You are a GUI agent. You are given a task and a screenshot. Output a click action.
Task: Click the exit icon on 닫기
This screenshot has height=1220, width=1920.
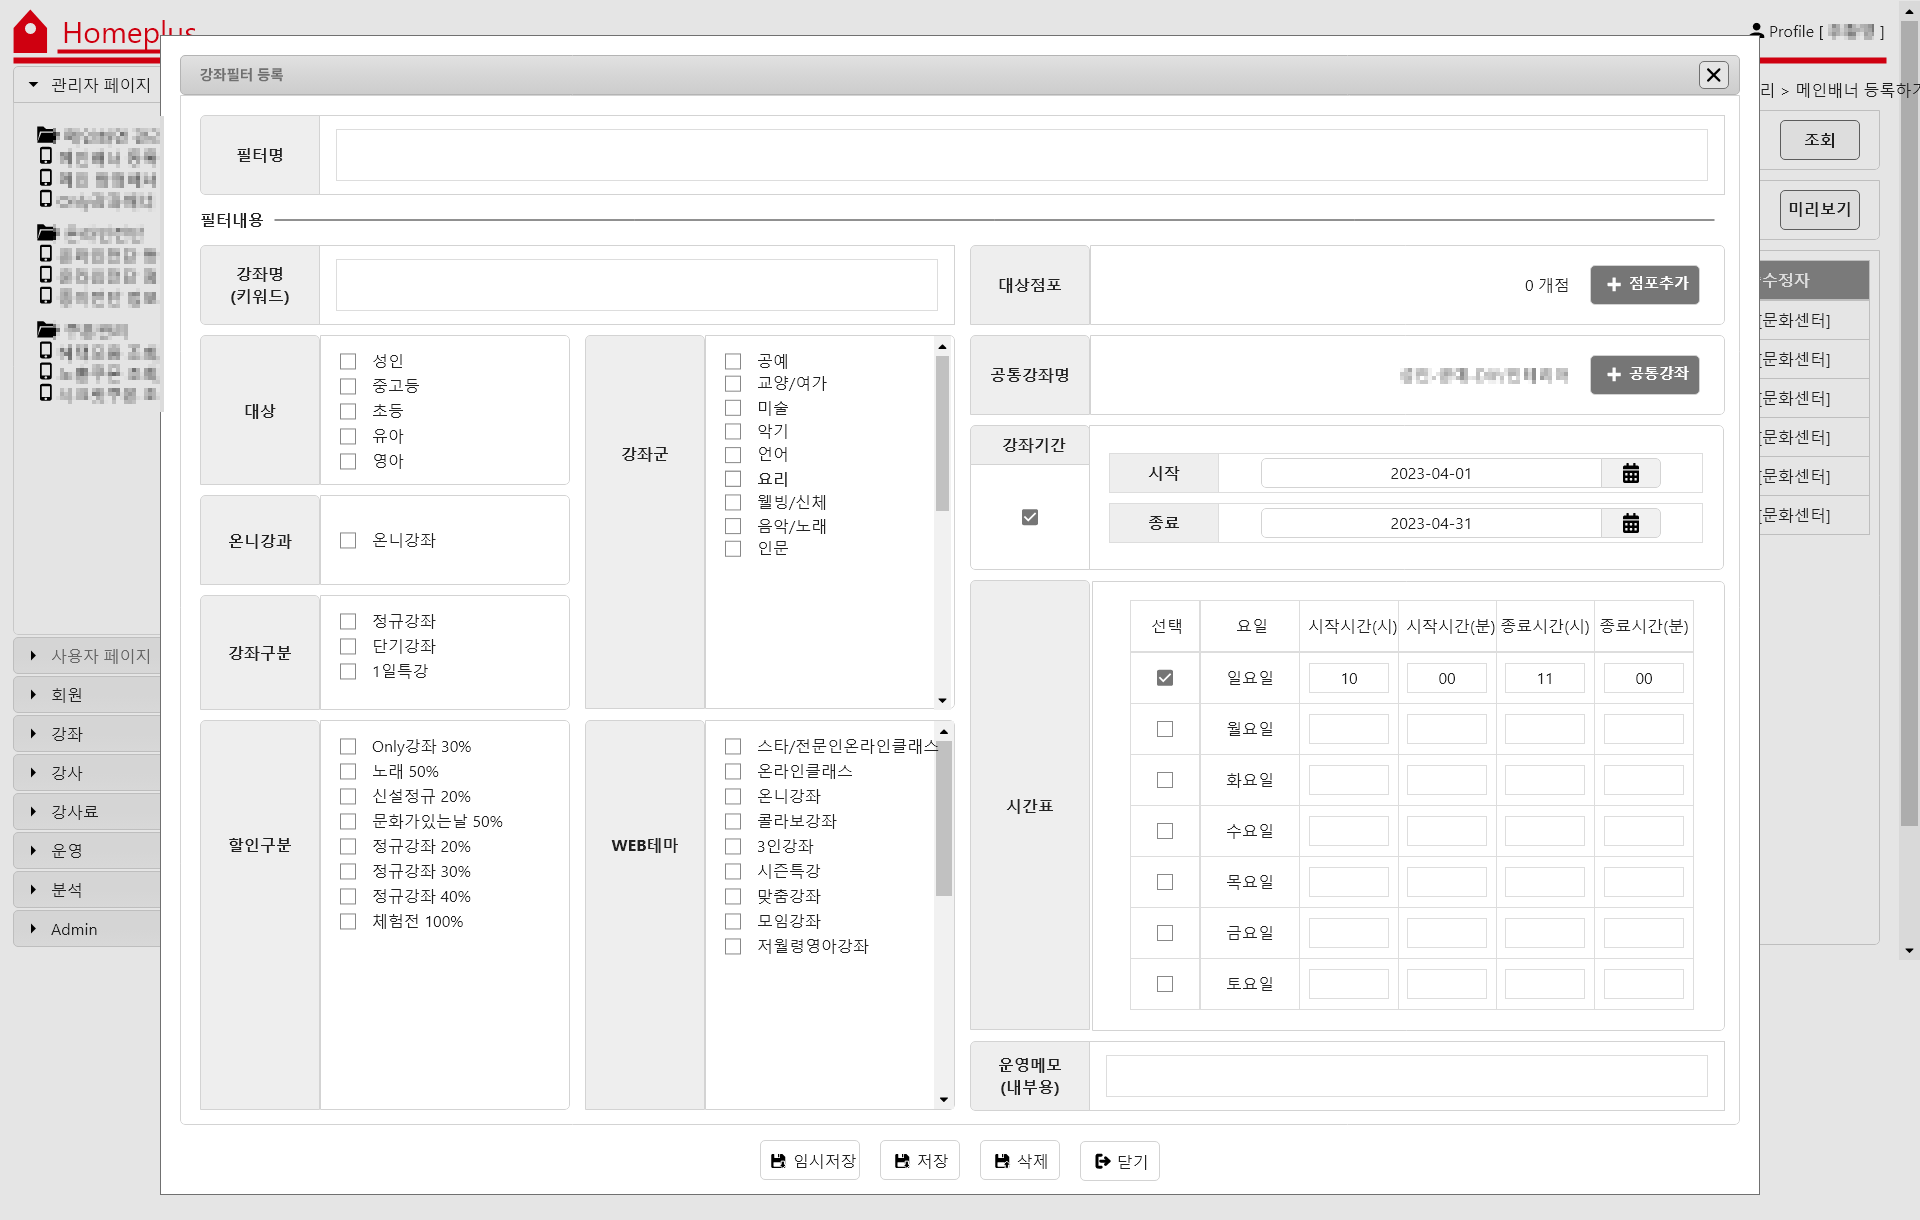[1102, 1161]
